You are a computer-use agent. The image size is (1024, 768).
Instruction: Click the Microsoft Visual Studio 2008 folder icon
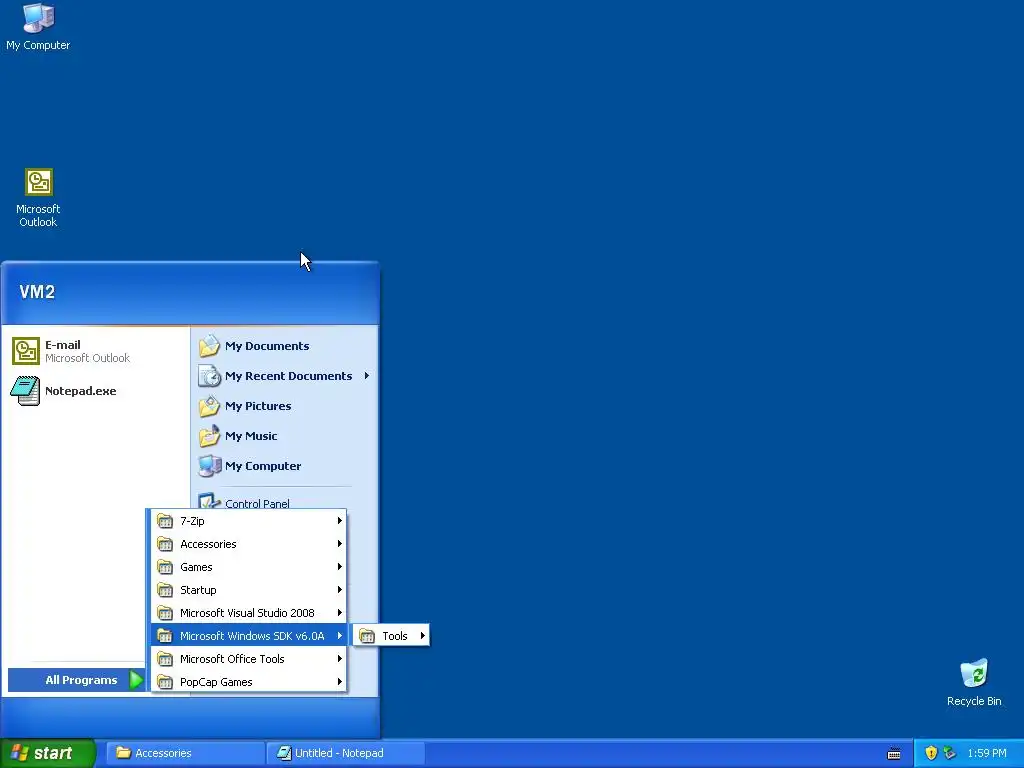(x=165, y=613)
